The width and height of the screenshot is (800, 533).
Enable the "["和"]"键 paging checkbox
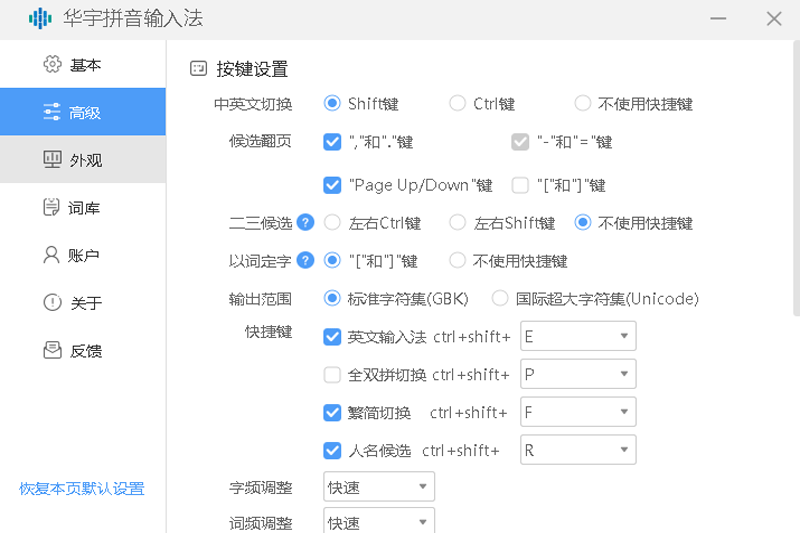[520, 185]
